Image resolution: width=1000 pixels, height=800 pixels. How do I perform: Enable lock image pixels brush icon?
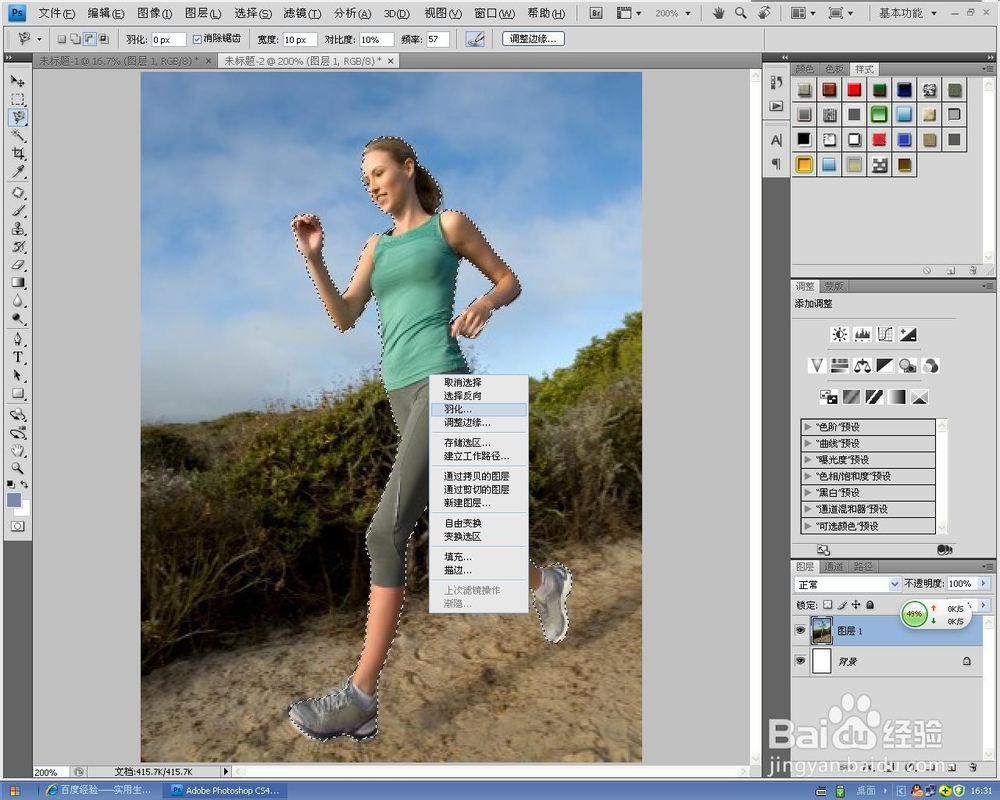842,604
